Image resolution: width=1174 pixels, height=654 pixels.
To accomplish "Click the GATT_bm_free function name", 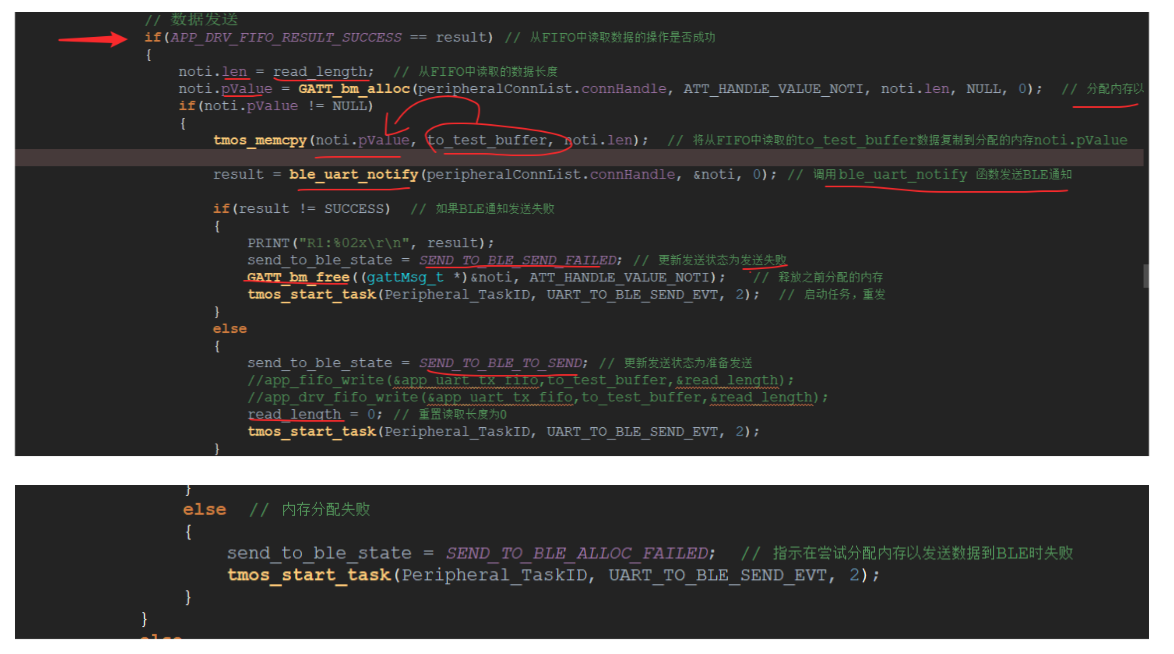I will pos(298,278).
